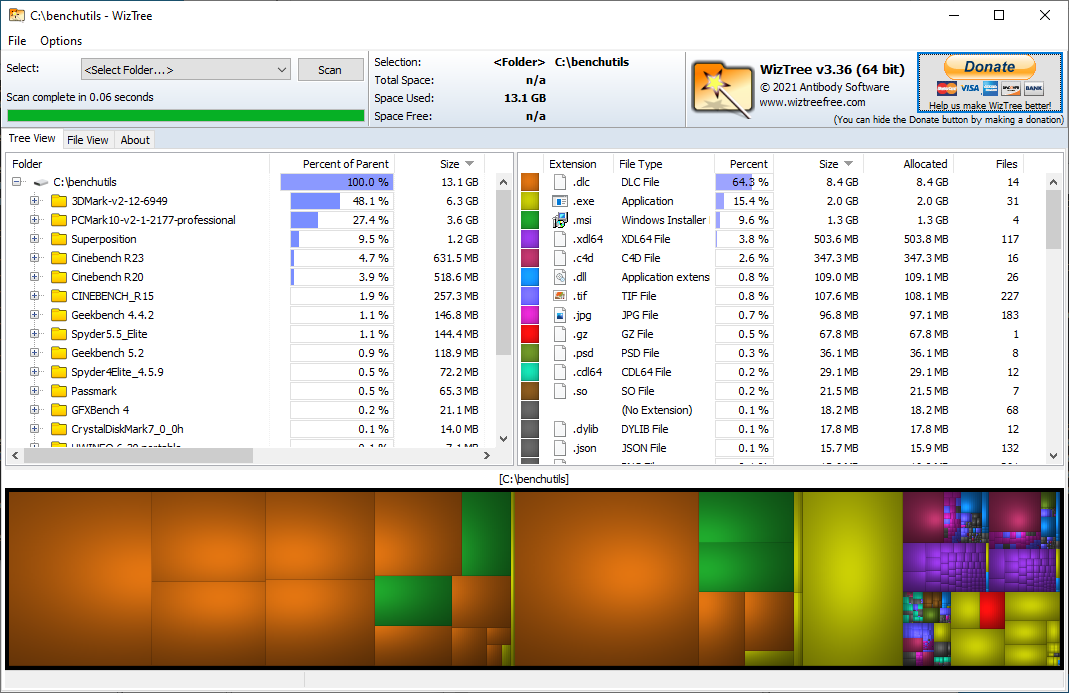This screenshot has height=693, width=1069.
Task: Click the folder icon for 3DMark-v2-12-6949
Action: pos(59,201)
